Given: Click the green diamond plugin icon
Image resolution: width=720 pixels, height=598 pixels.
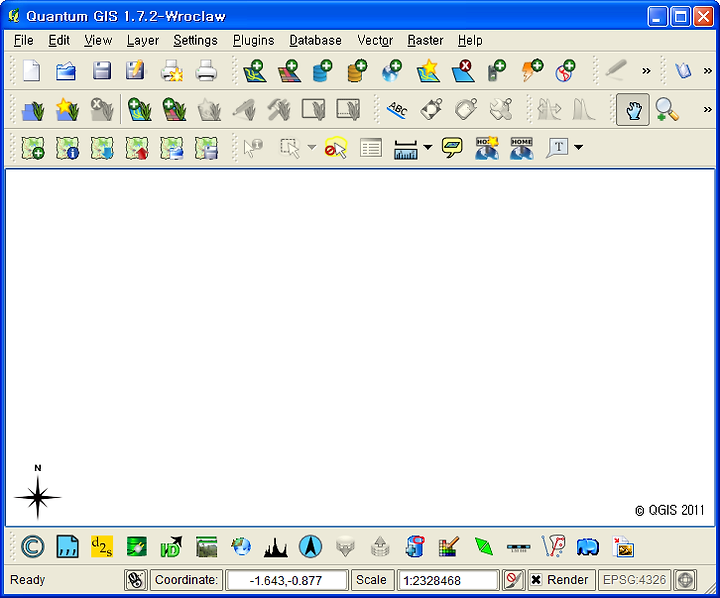Looking at the screenshot, I should pos(484,547).
